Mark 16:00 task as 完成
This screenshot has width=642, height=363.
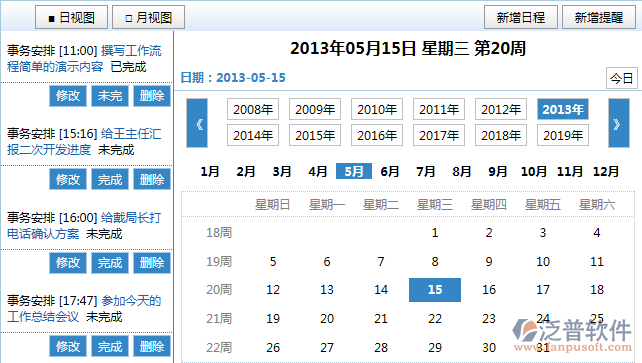[110, 262]
